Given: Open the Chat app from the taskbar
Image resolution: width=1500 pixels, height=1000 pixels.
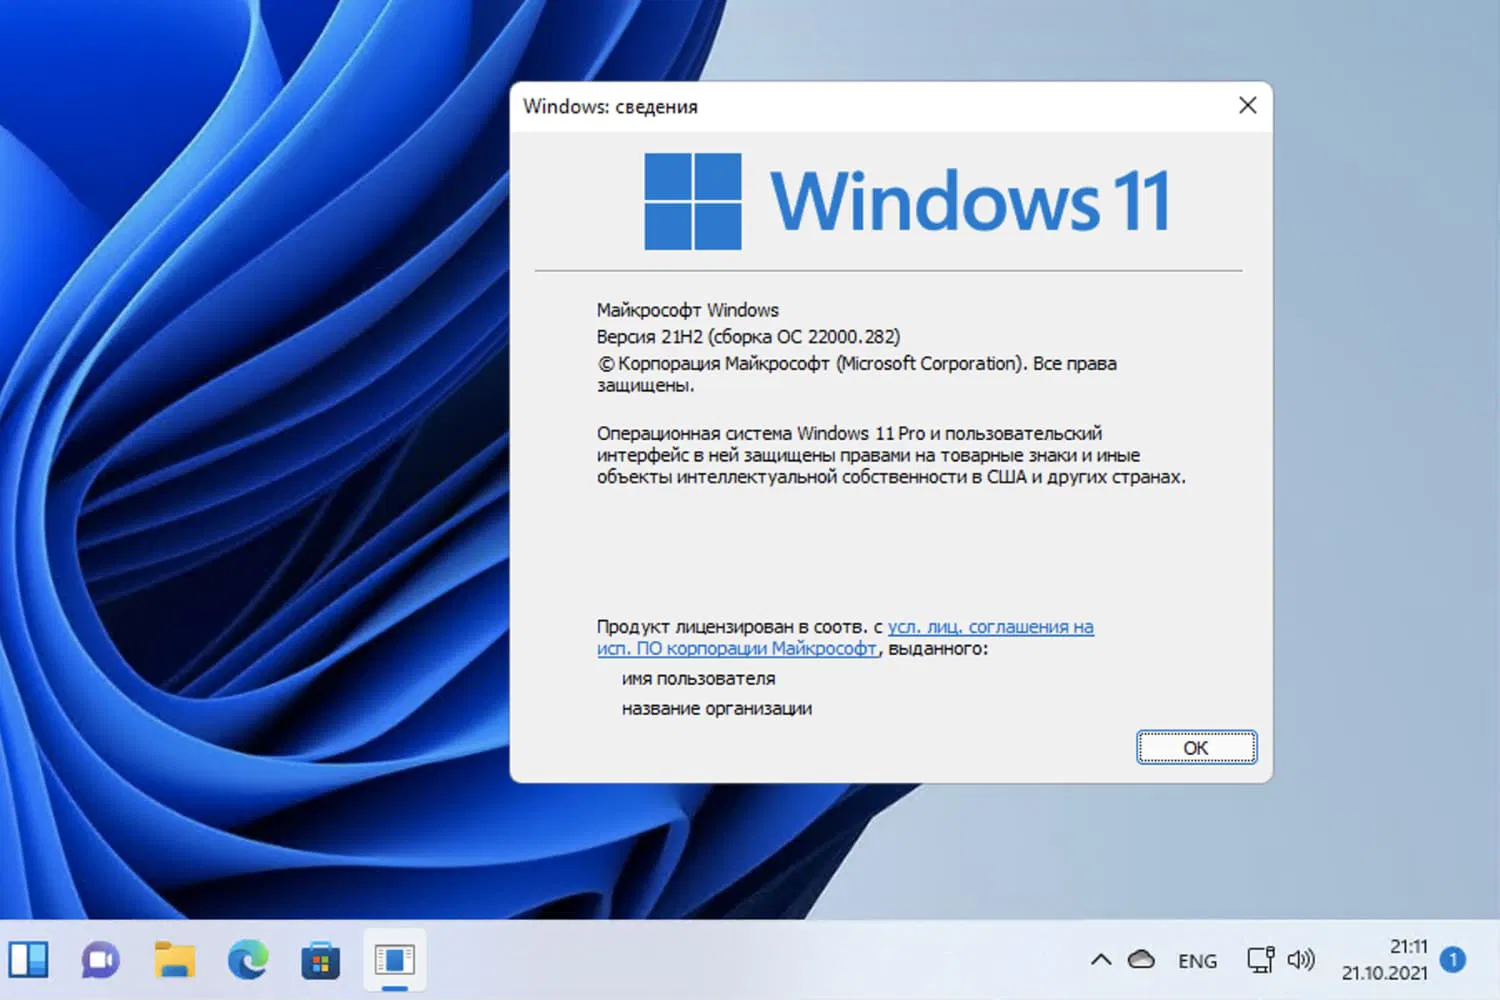Looking at the screenshot, I should click(99, 960).
